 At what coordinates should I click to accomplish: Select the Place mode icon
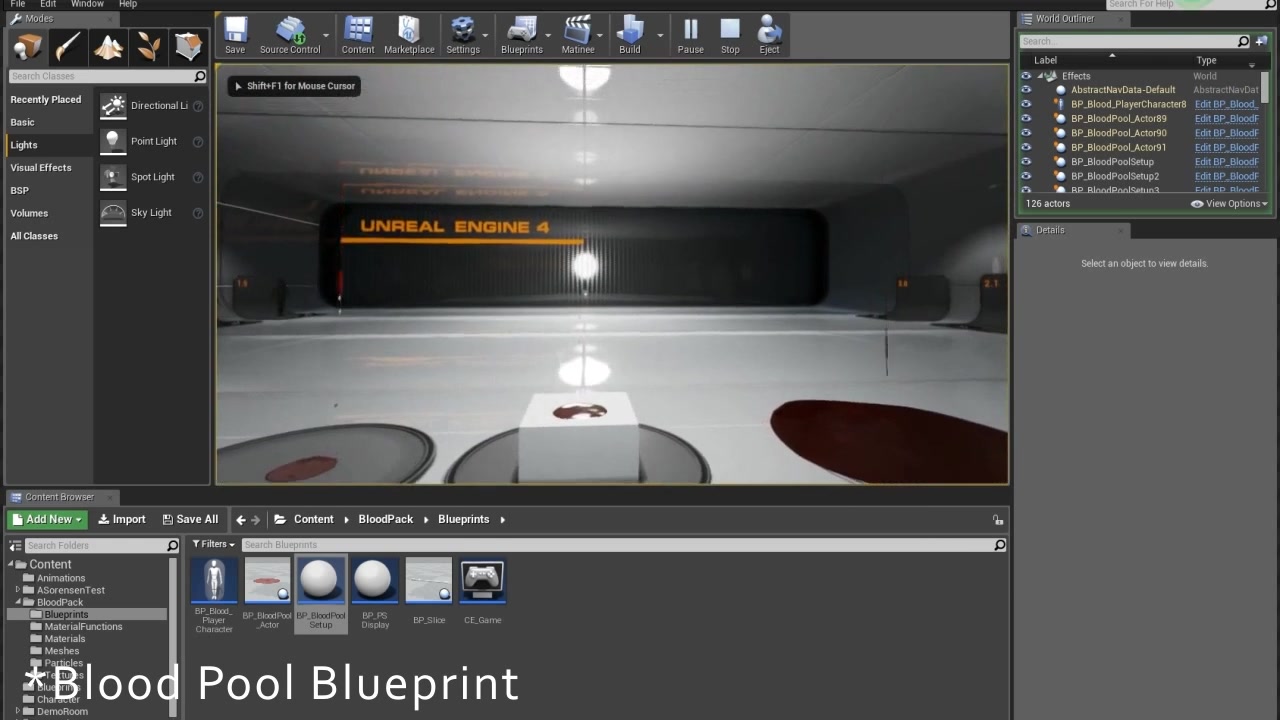coord(28,46)
